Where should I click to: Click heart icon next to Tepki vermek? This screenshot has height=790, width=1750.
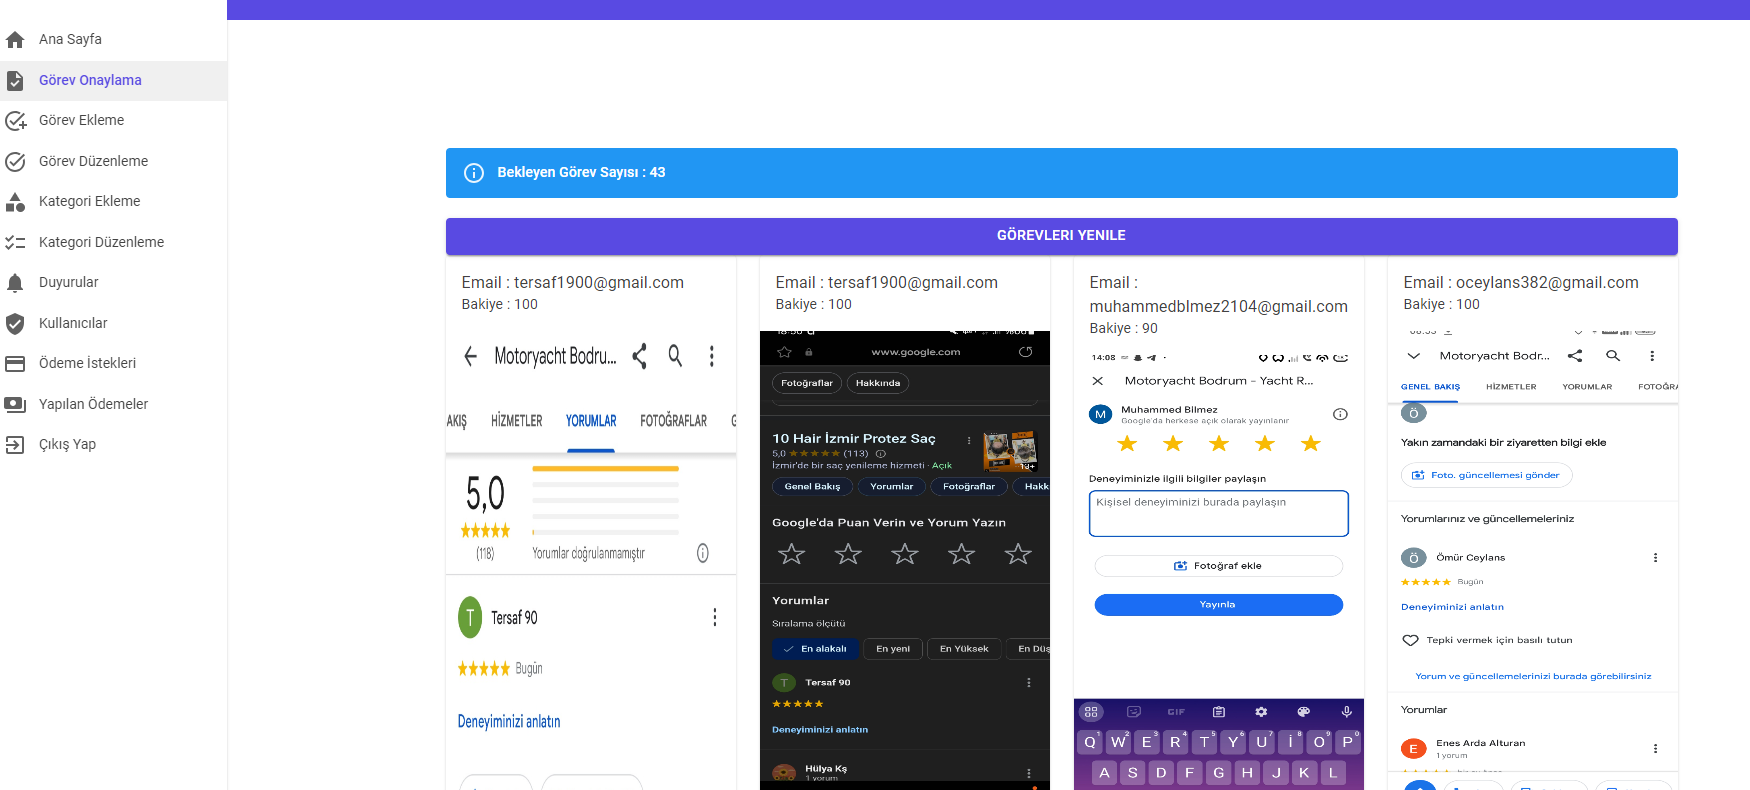pyautogui.click(x=1411, y=641)
